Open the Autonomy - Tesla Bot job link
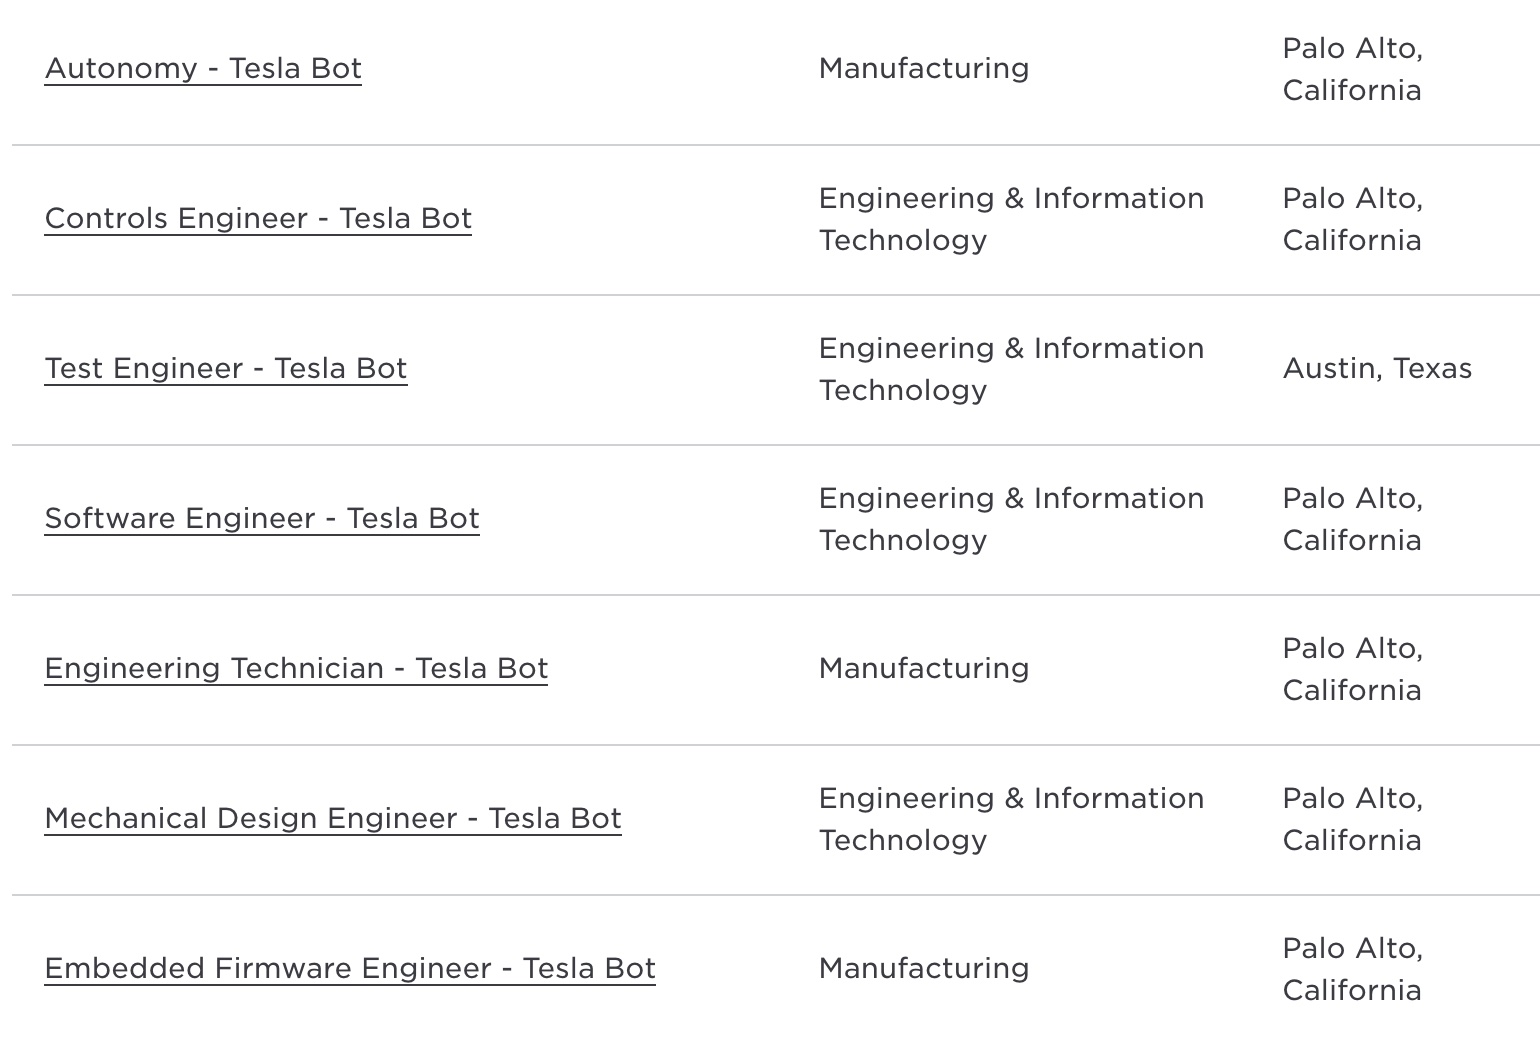 [x=203, y=68]
